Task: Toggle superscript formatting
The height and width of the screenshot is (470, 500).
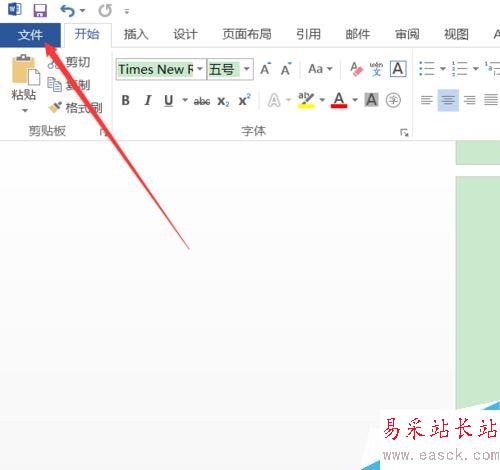Action: (x=244, y=100)
